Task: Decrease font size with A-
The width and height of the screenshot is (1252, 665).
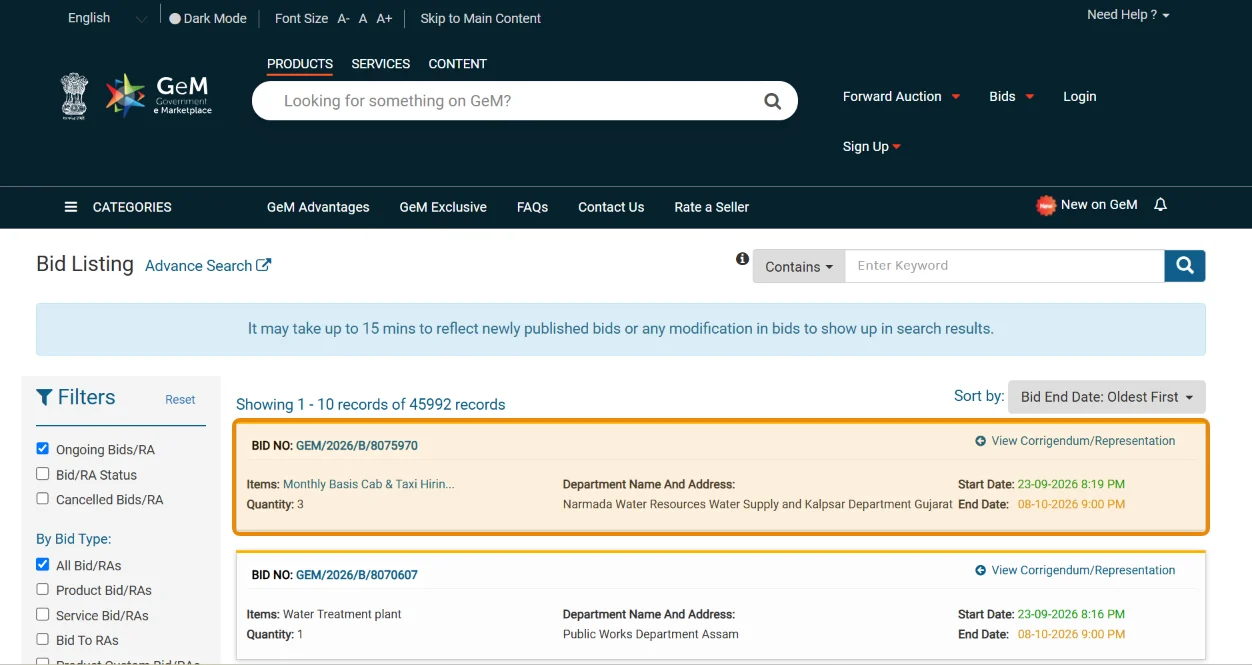Action: (x=344, y=18)
